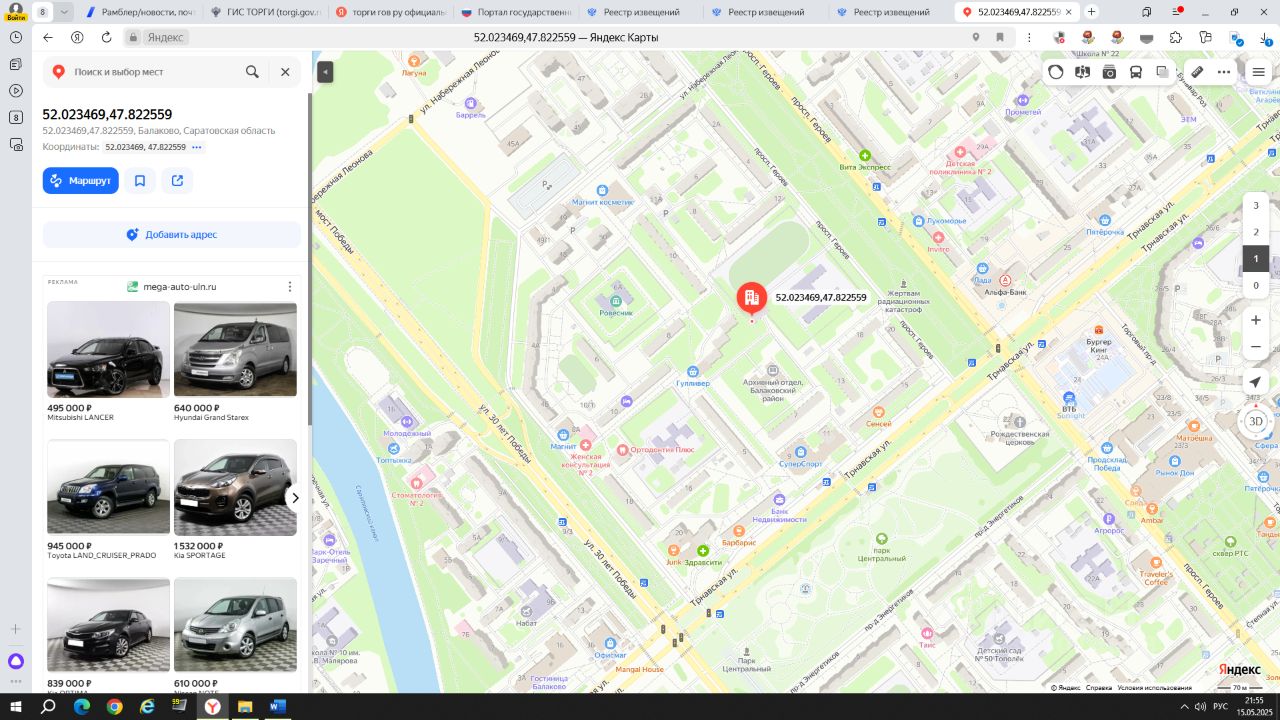The height and width of the screenshot is (720, 1280).
Task: Switch to Портал государственных tab
Action: (516, 12)
